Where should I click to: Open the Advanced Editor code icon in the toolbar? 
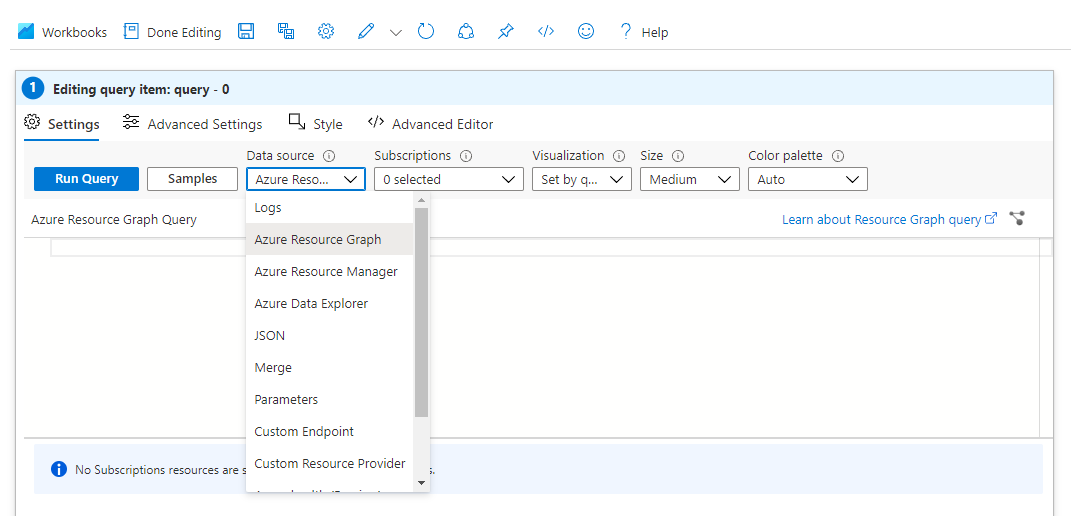pyautogui.click(x=545, y=31)
